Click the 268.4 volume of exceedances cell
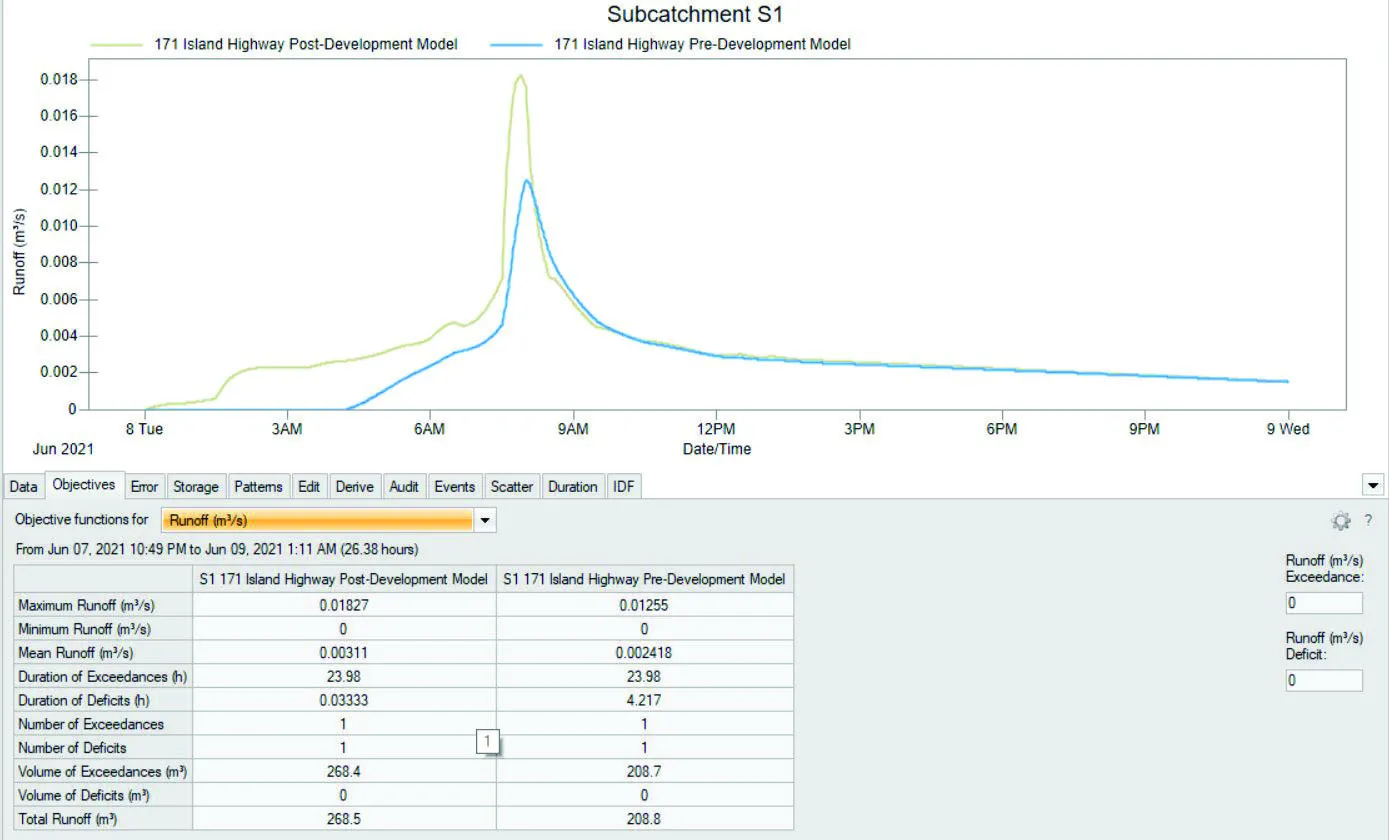The width and height of the screenshot is (1389, 840). [x=343, y=772]
